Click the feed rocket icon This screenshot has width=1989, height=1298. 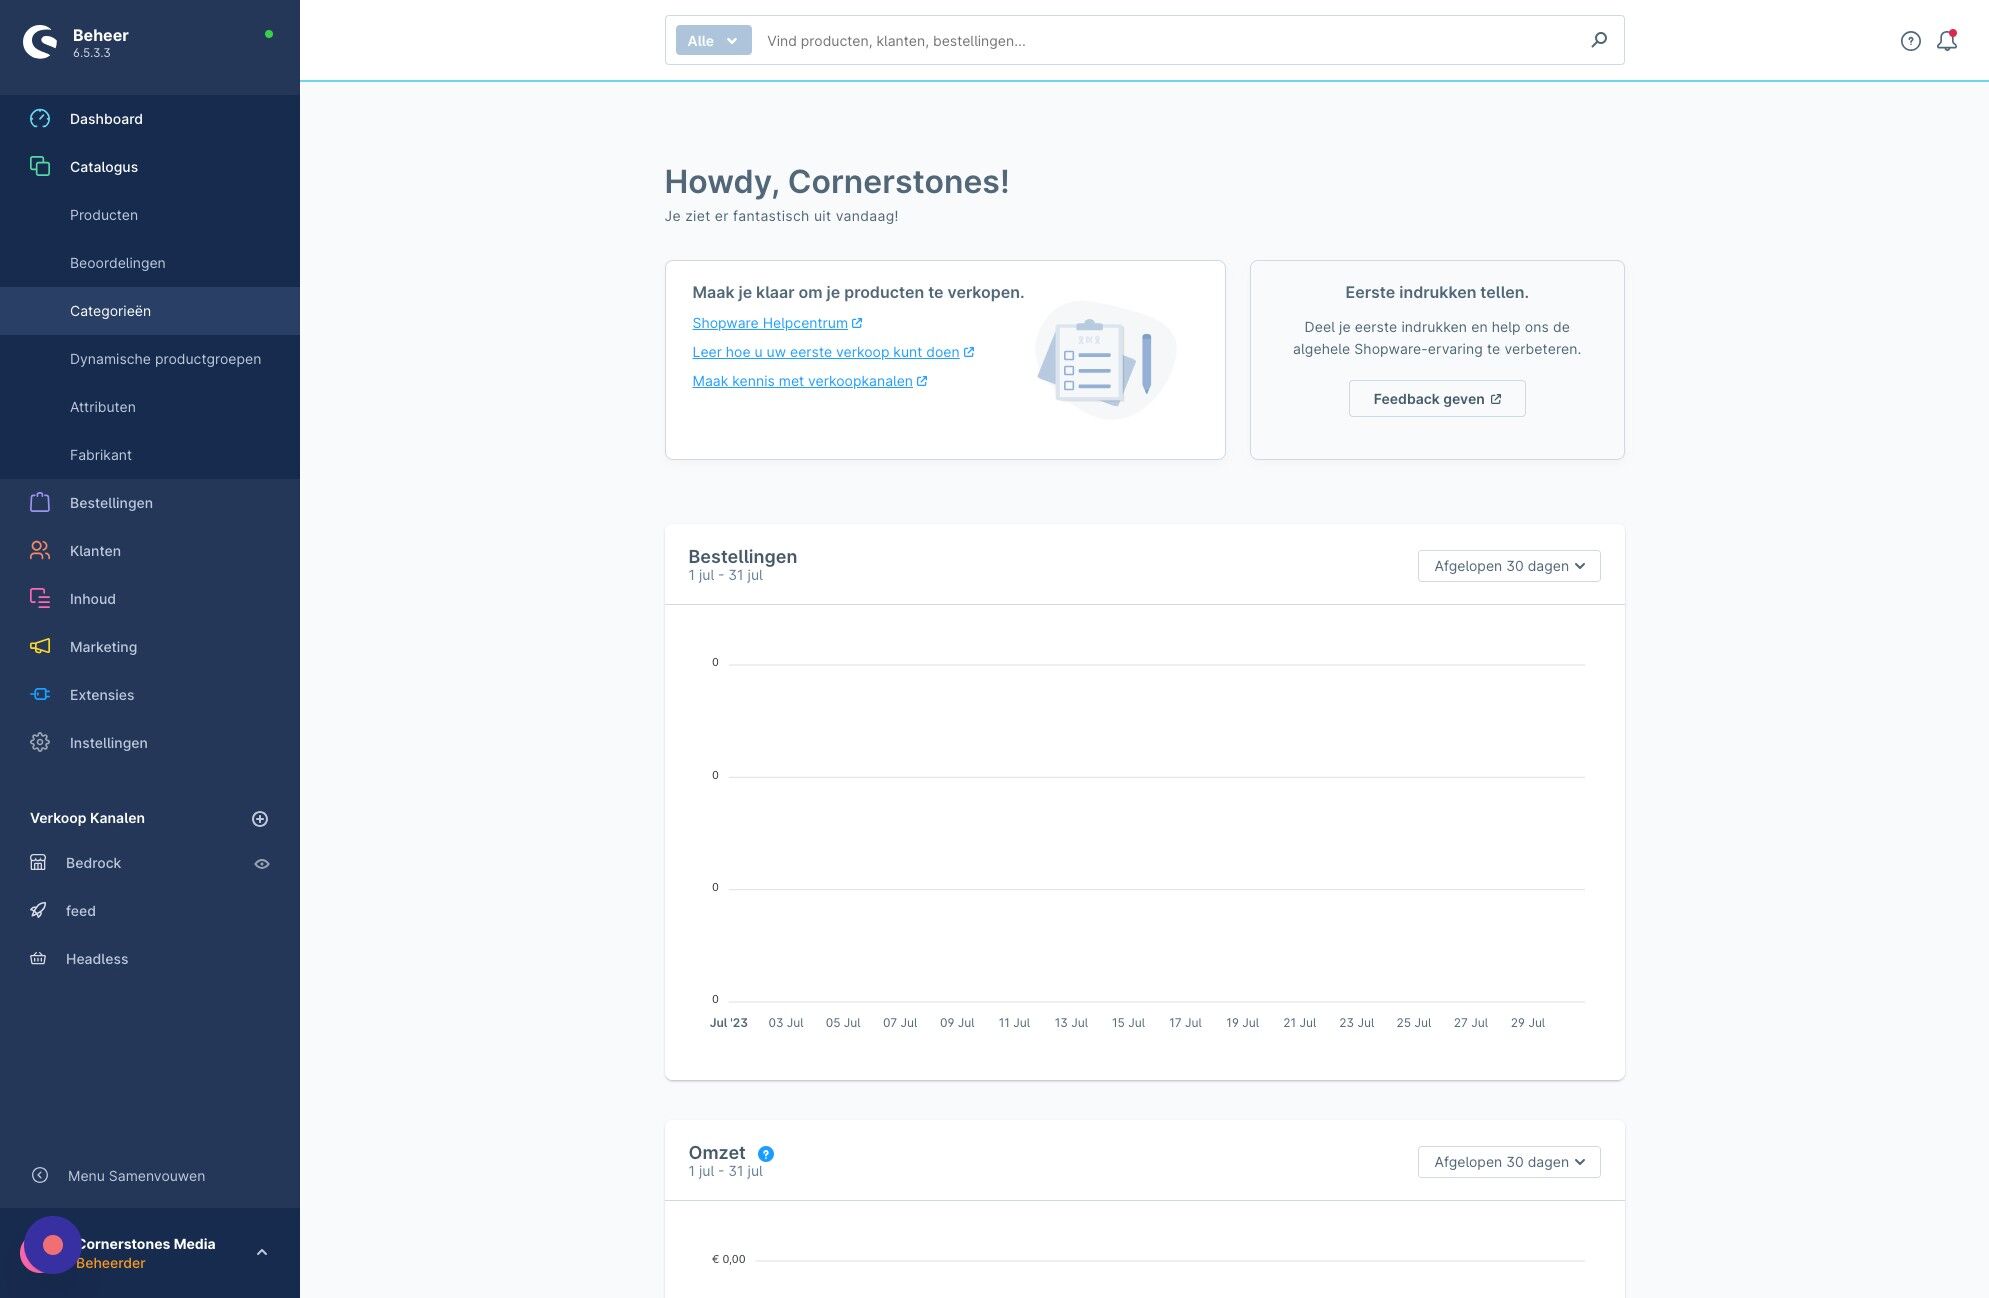click(x=38, y=911)
